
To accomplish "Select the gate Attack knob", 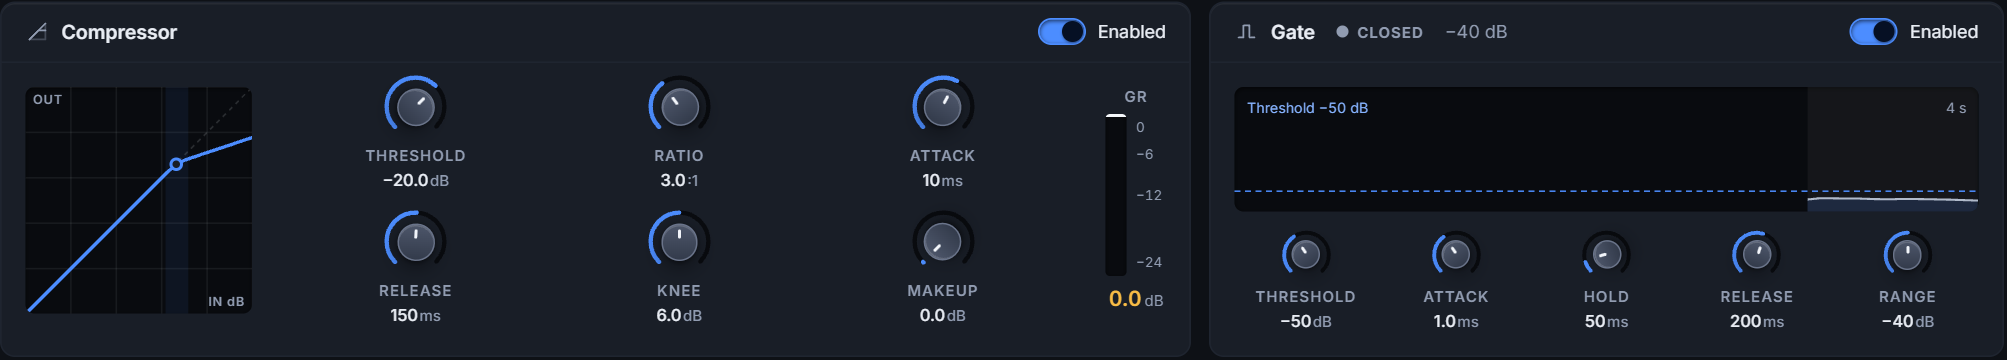I will 1456,254.
